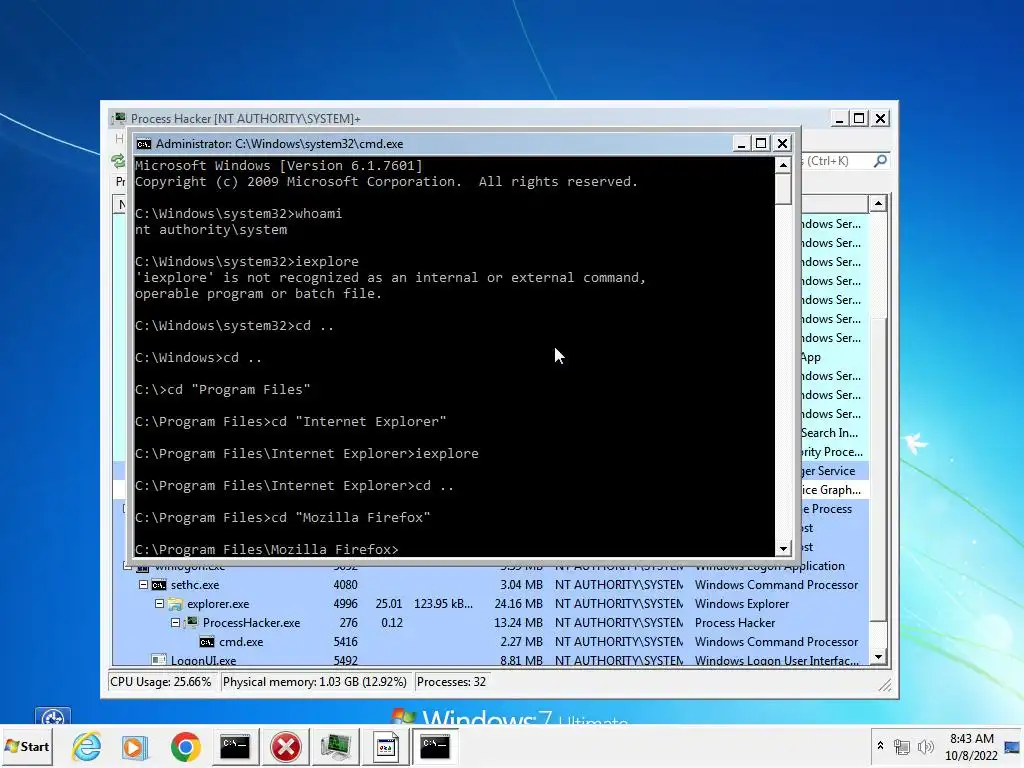Select the explorer.exe process row
This screenshot has height=768, width=1024.
tap(490, 604)
